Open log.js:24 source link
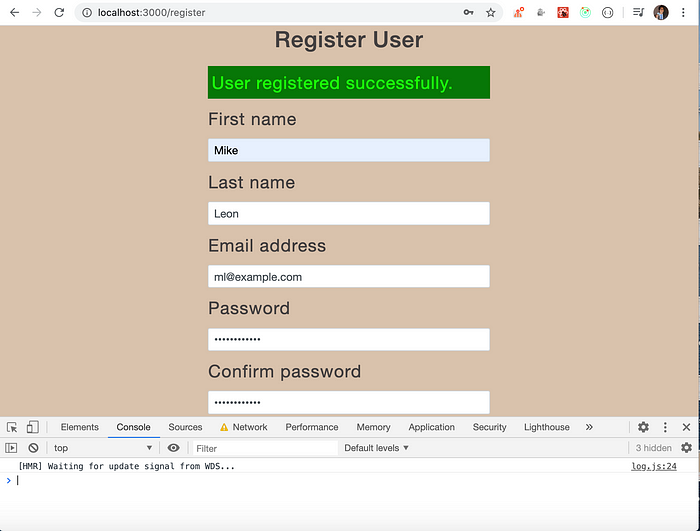This screenshot has height=531, width=700. [x=654, y=466]
